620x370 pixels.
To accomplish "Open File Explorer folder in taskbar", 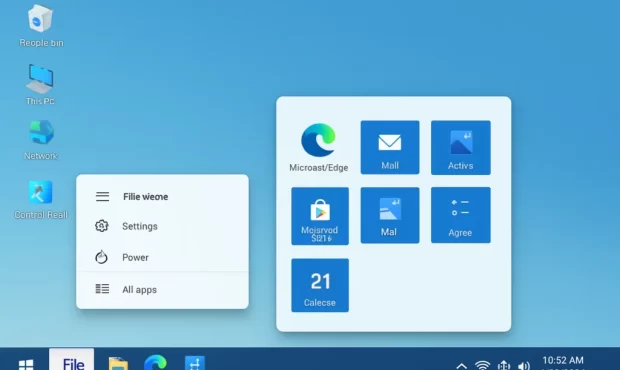I will 118,363.
